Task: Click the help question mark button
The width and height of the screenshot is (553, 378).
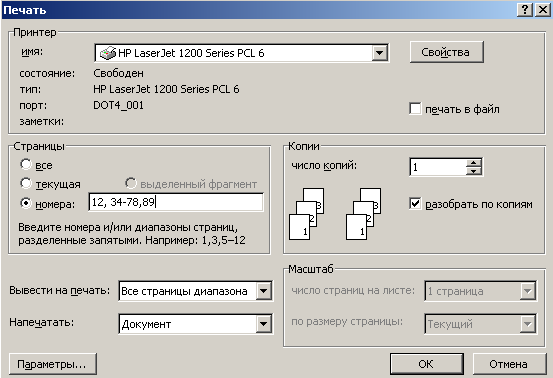Action: [x=525, y=10]
